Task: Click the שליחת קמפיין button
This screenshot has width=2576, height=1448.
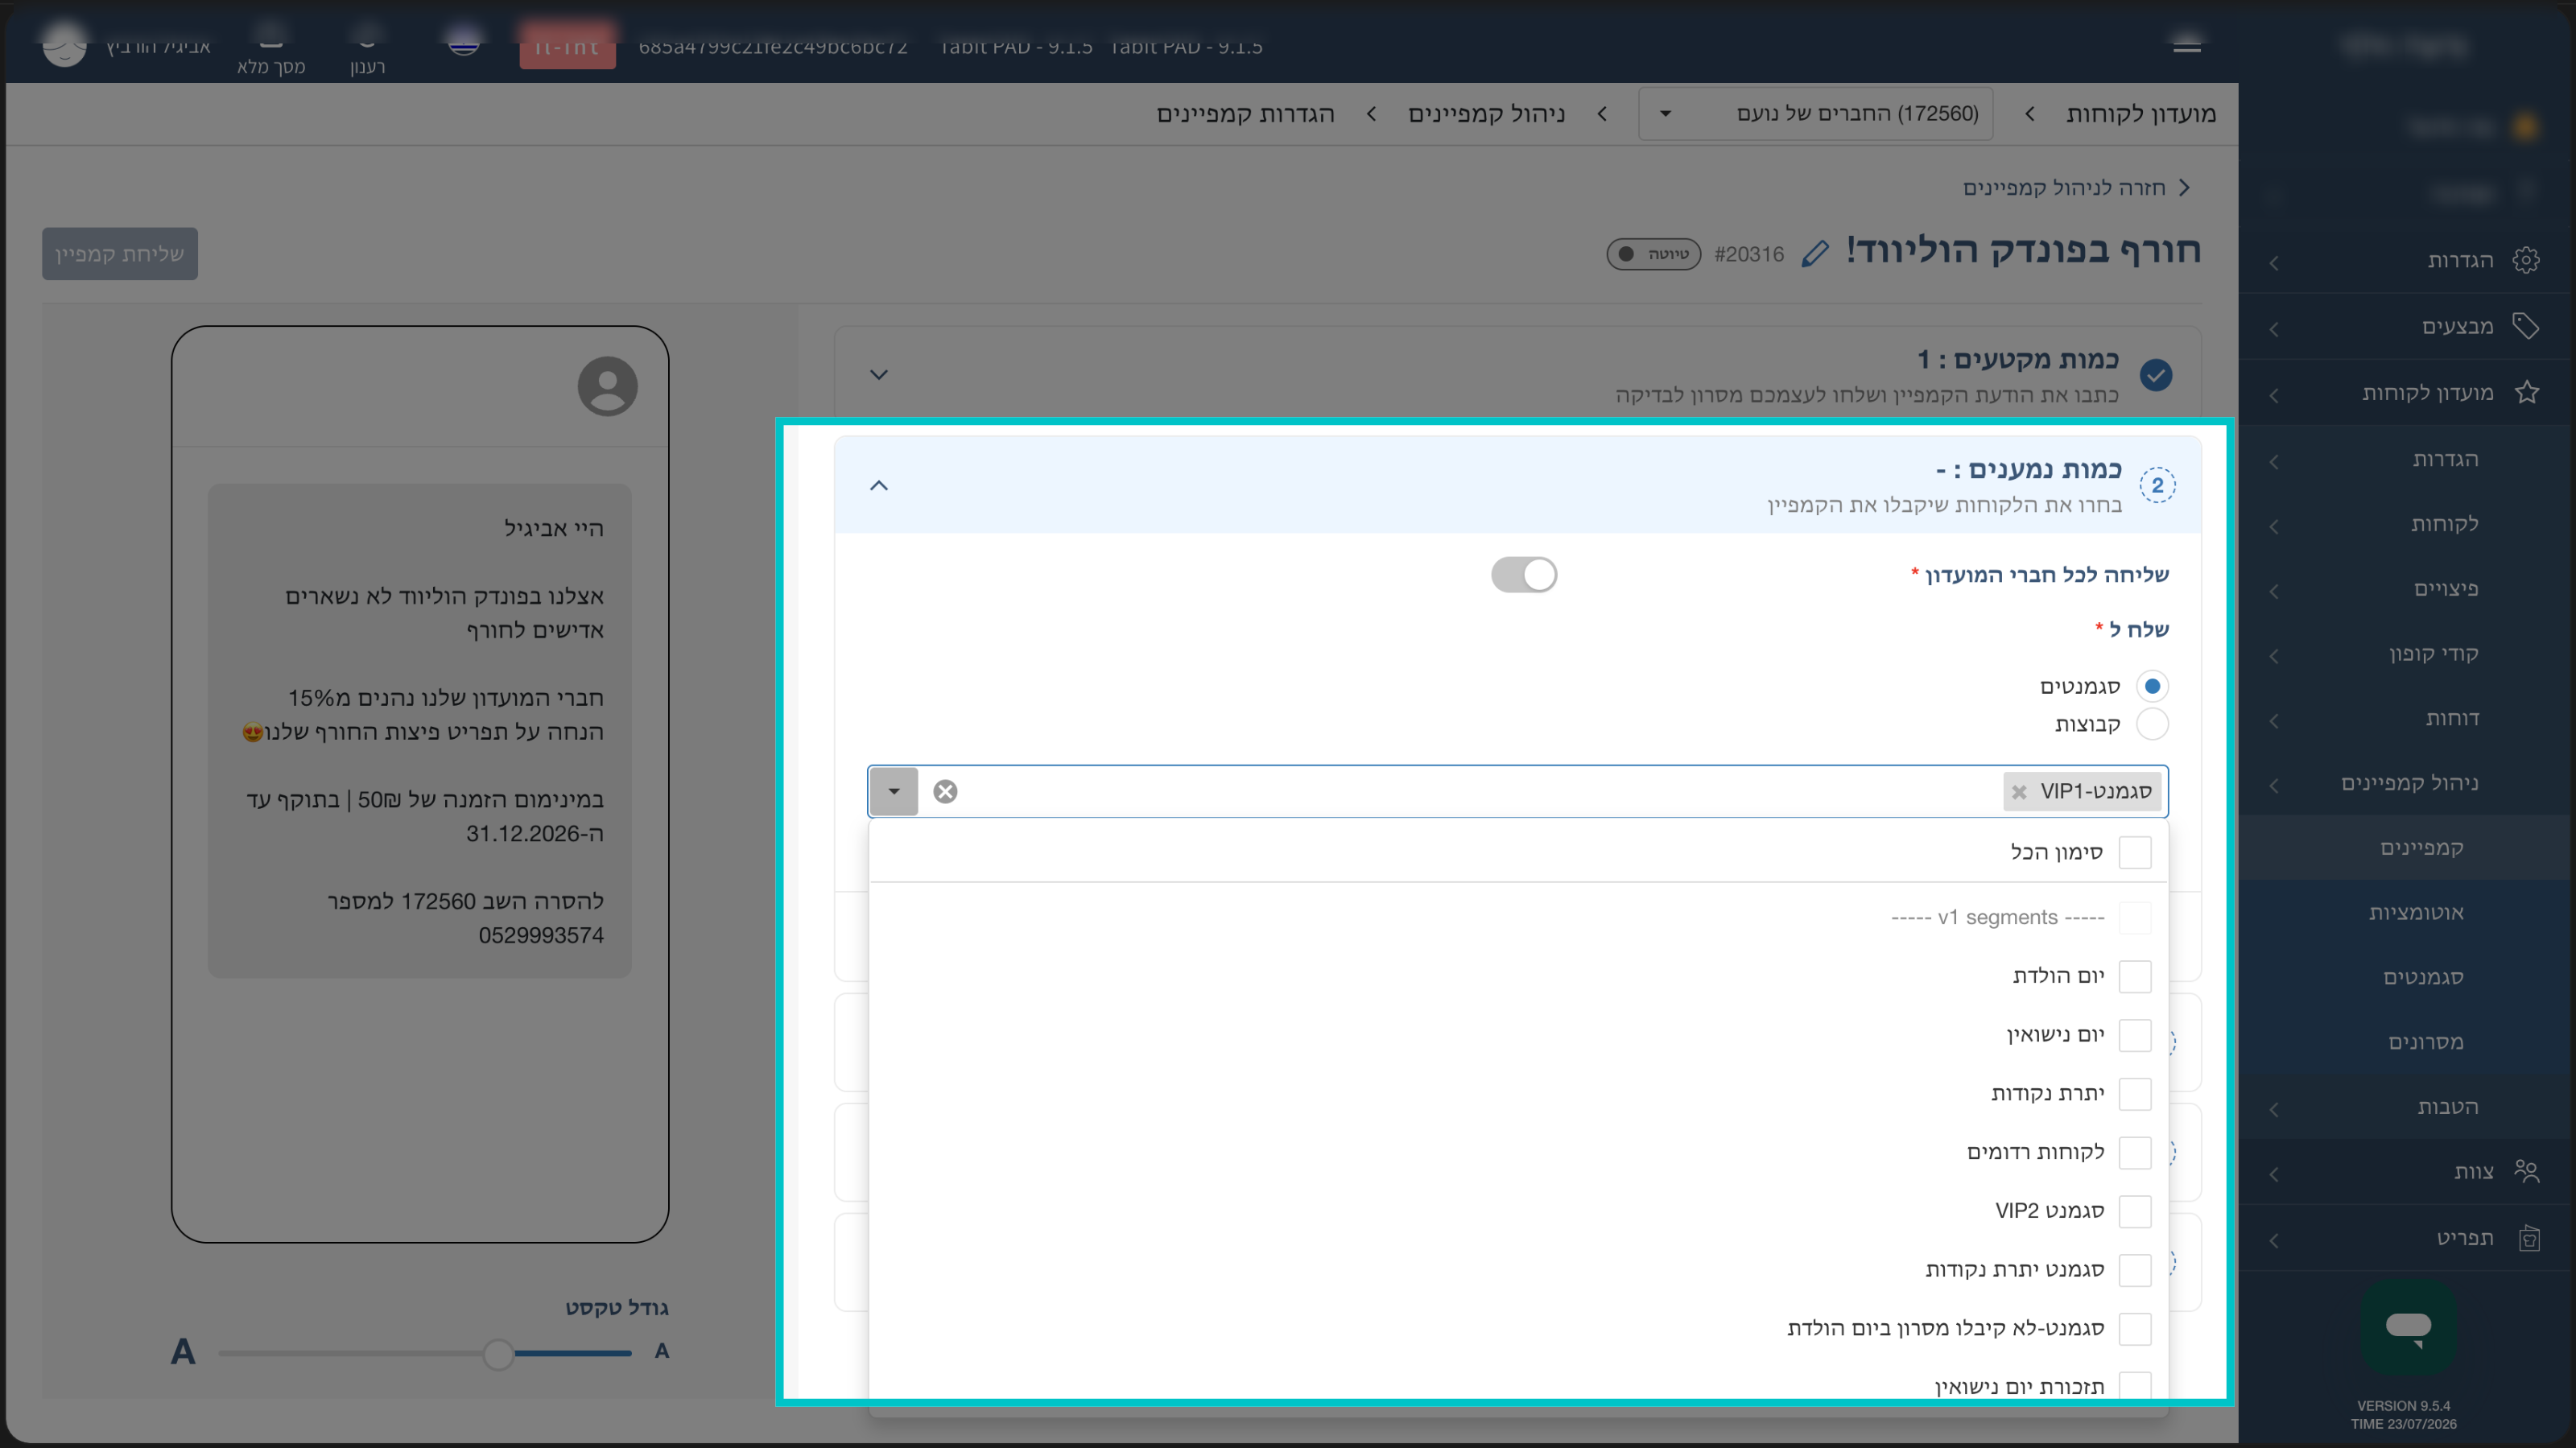Action: 120,254
